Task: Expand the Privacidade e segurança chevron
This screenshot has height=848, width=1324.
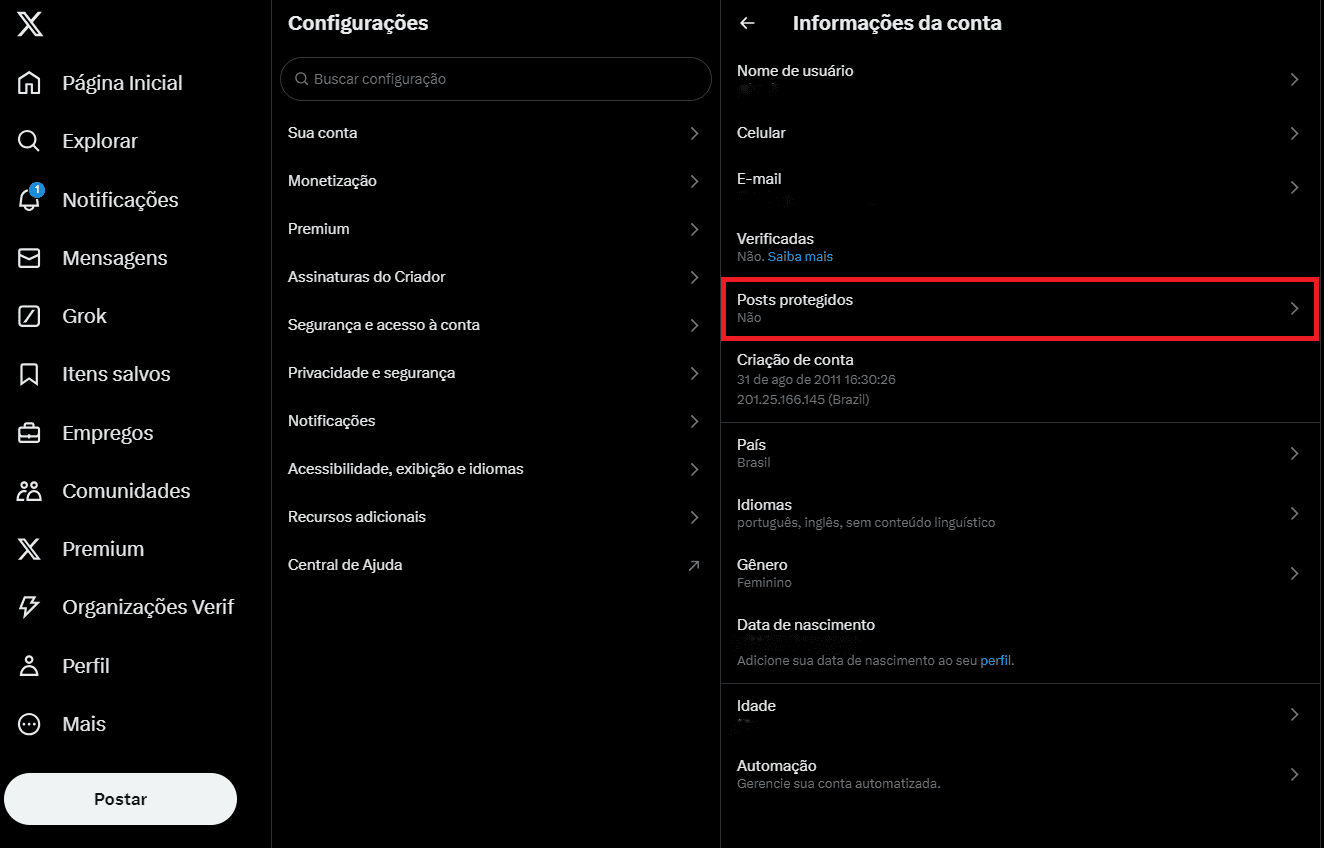Action: tap(694, 373)
